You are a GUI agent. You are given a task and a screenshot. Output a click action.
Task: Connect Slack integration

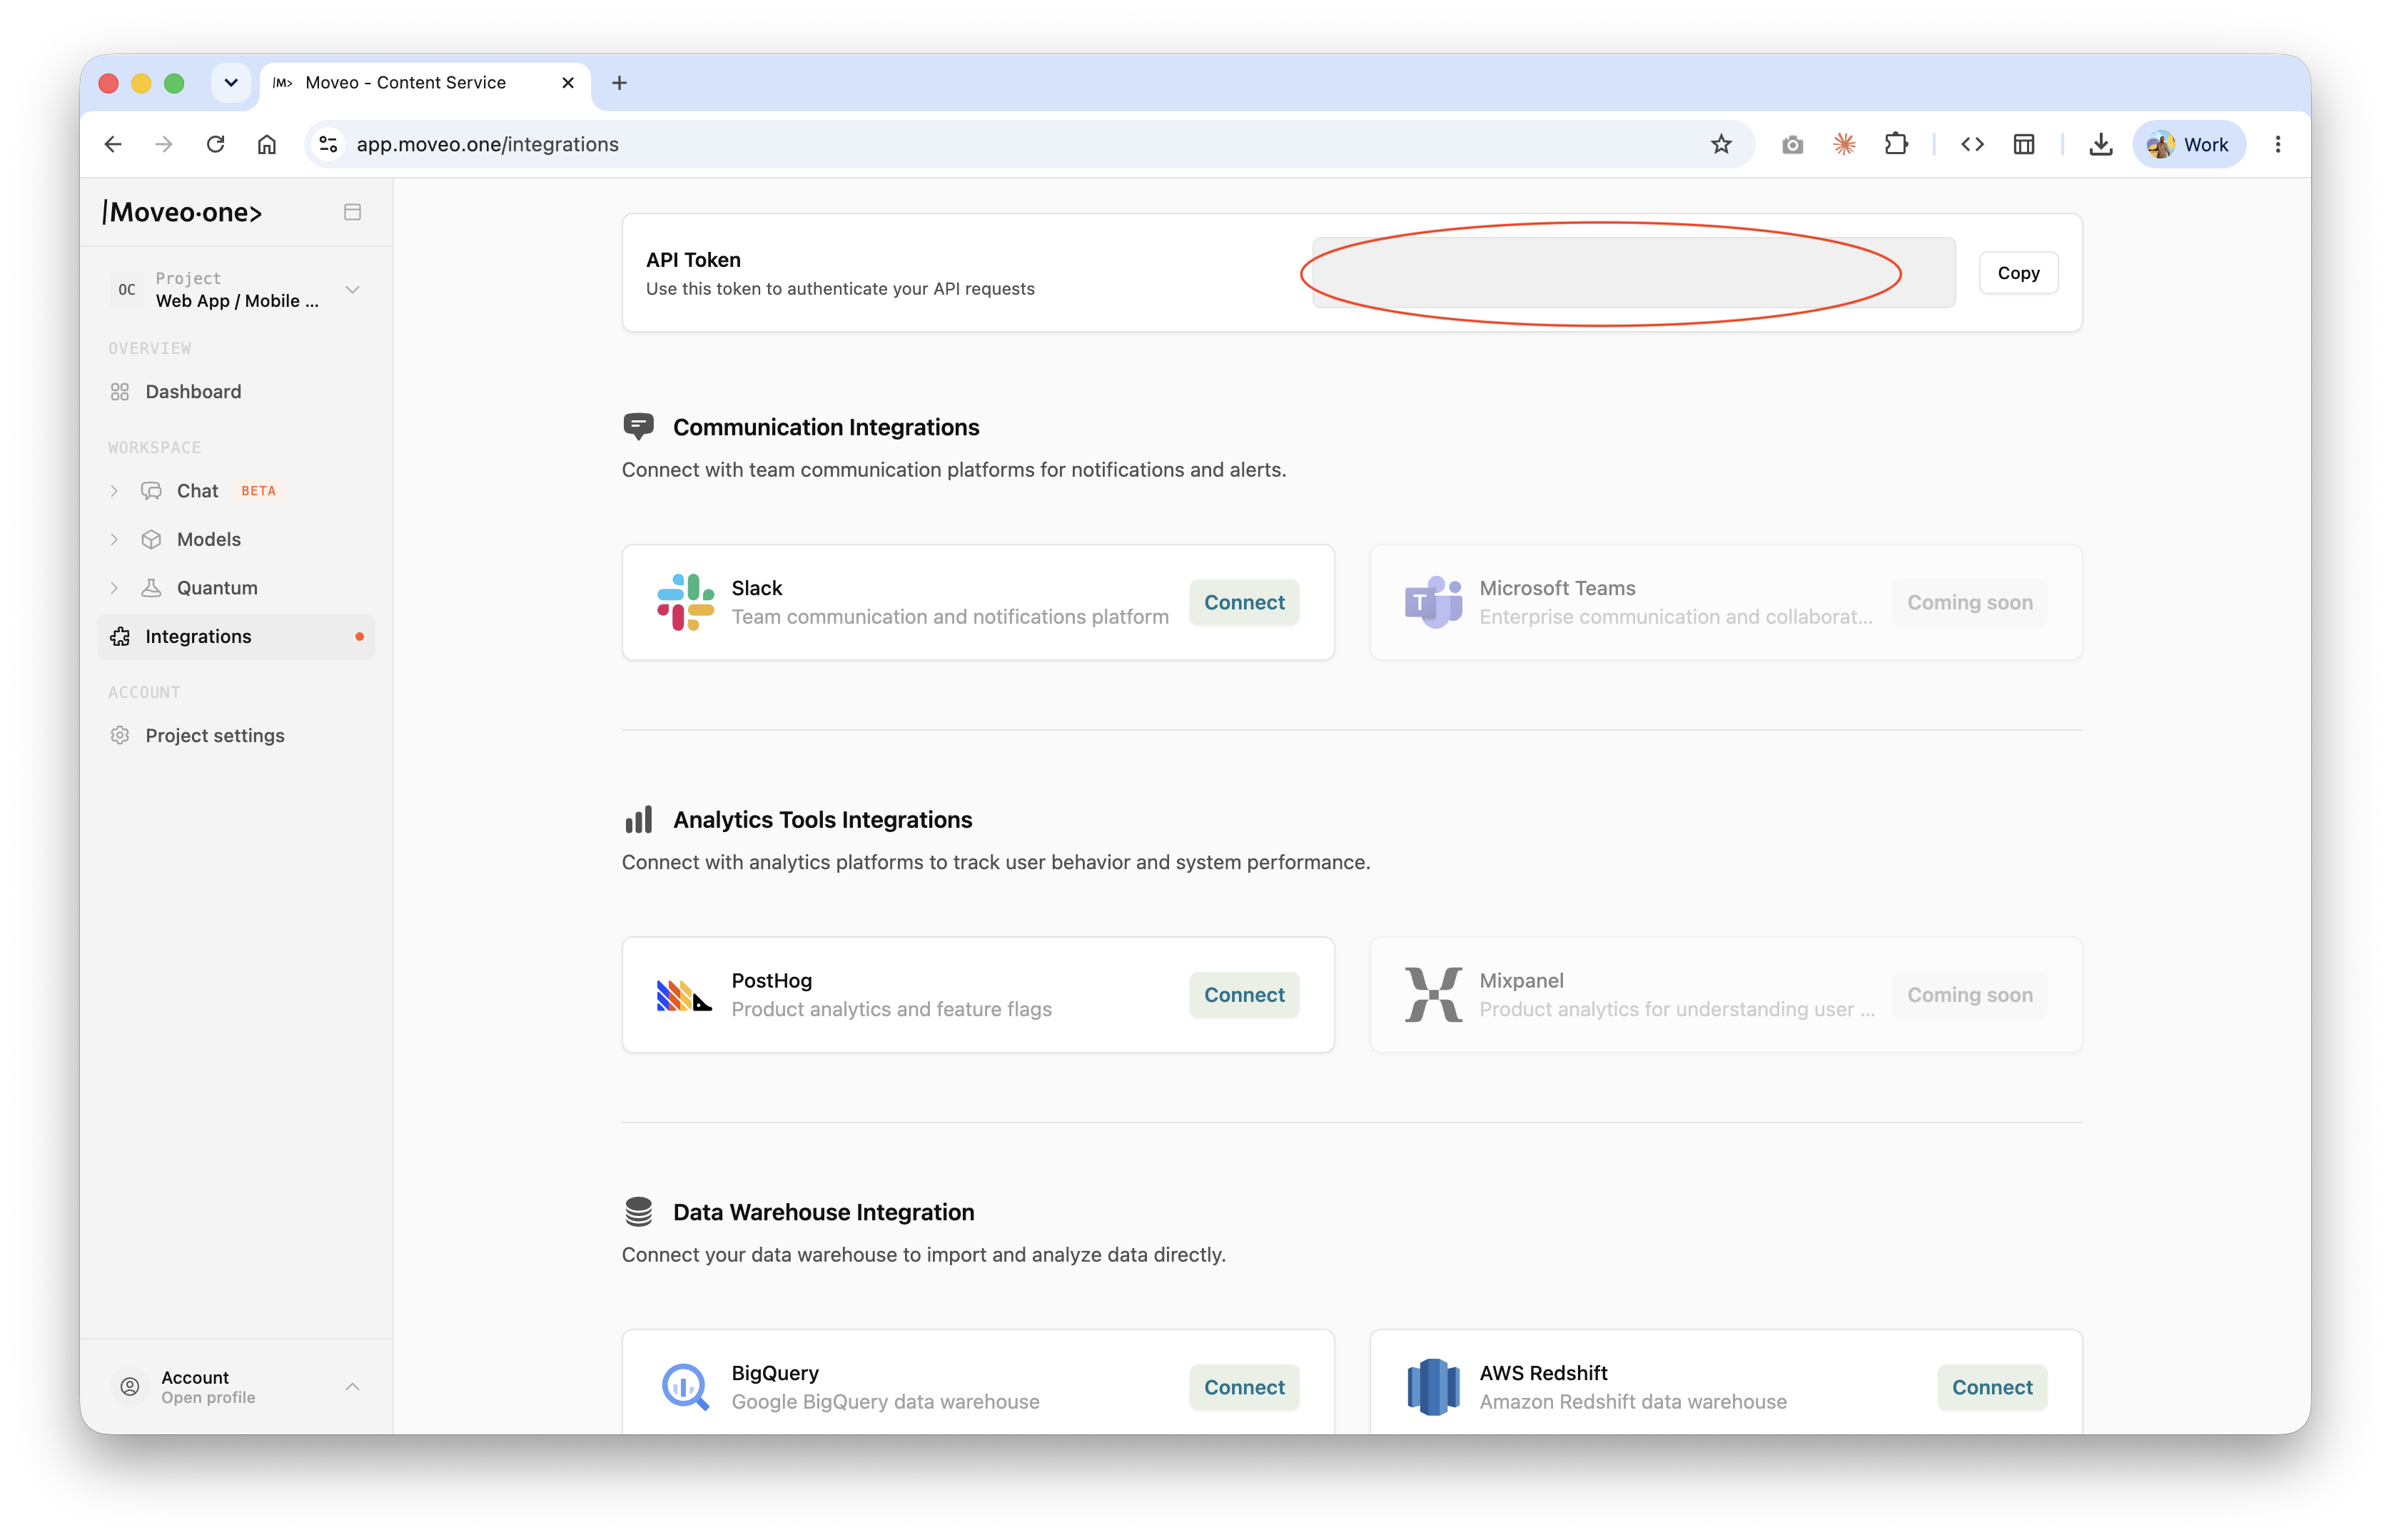coord(1243,602)
